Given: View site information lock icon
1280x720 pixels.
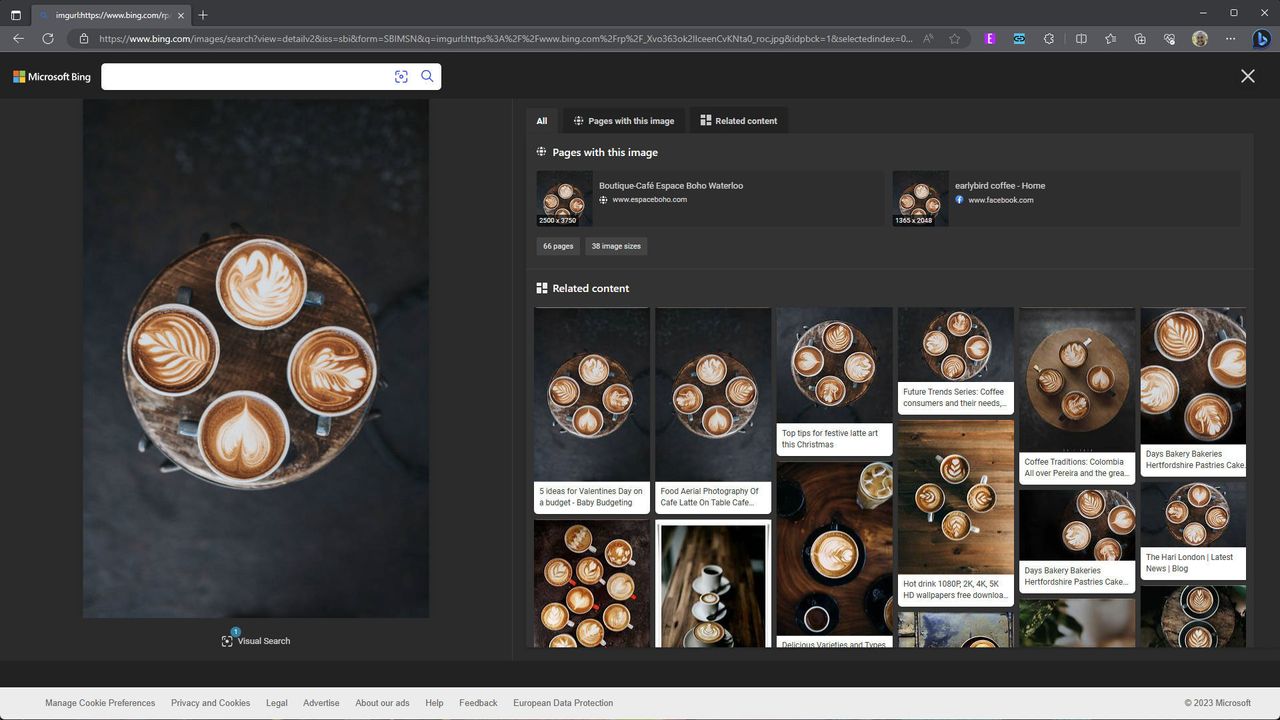Looking at the screenshot, I should click(x=84, y=39).
